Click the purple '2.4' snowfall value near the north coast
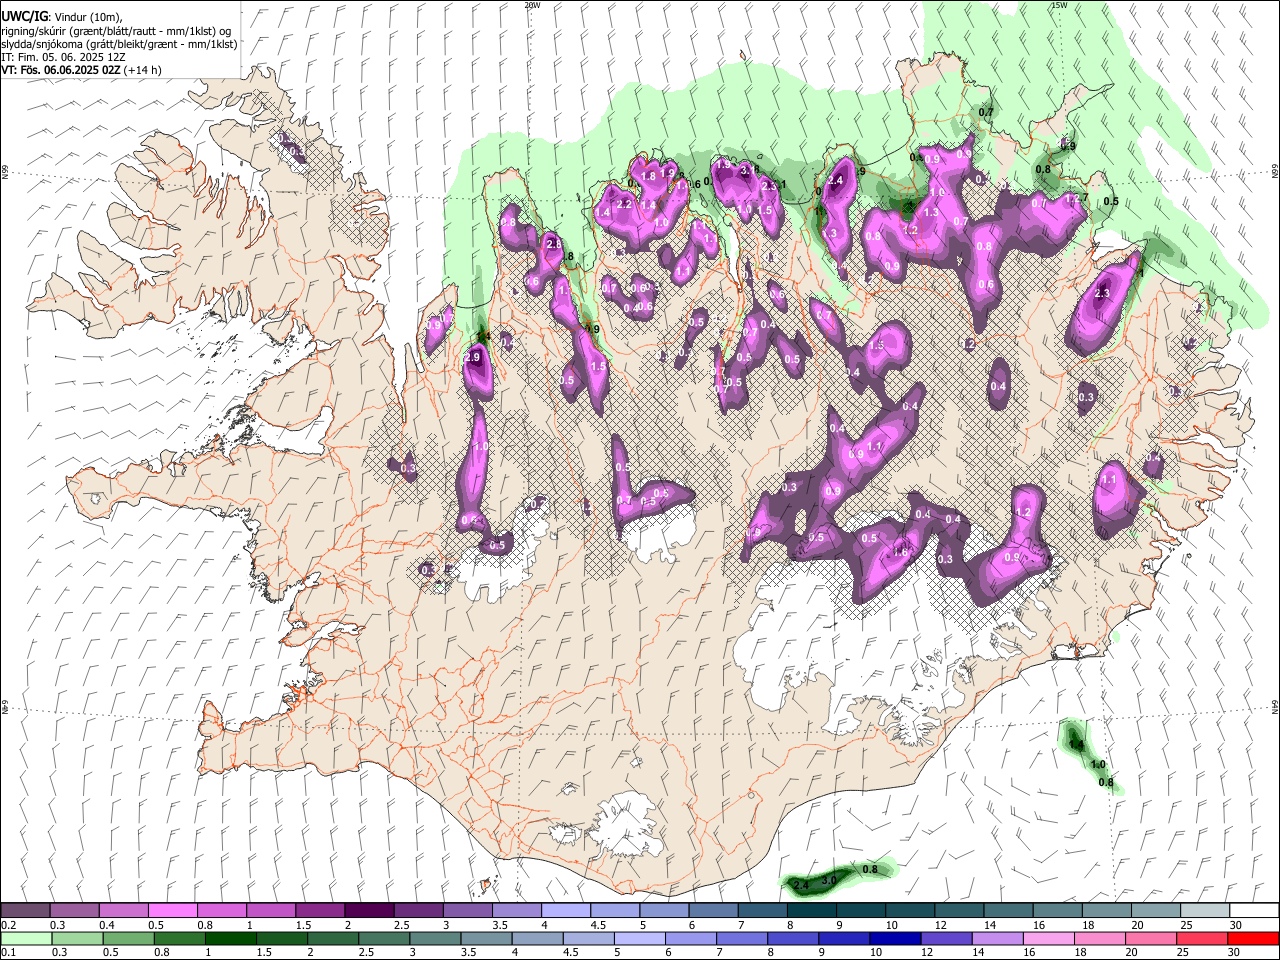 [837, 181]
